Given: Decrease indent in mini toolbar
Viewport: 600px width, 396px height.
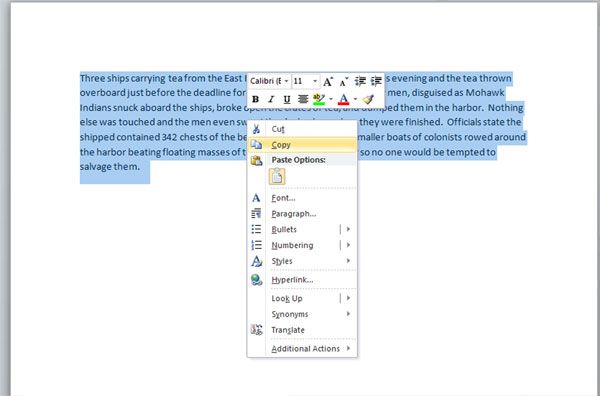Looking at the screenshot, I should (x=360, y=81).
